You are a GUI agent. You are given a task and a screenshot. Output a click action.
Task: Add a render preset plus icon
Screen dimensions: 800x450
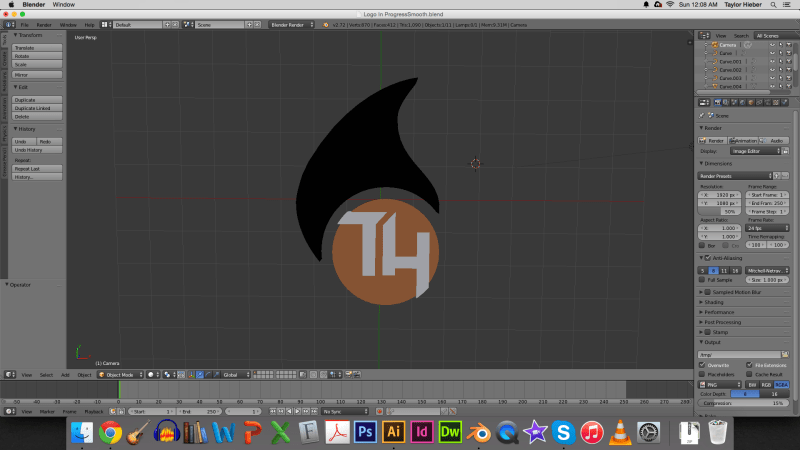click(x=777, y=176)
